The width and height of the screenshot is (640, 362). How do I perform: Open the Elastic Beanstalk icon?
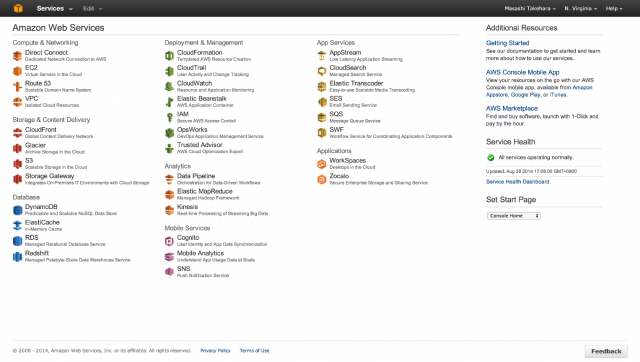click(169, 102)
